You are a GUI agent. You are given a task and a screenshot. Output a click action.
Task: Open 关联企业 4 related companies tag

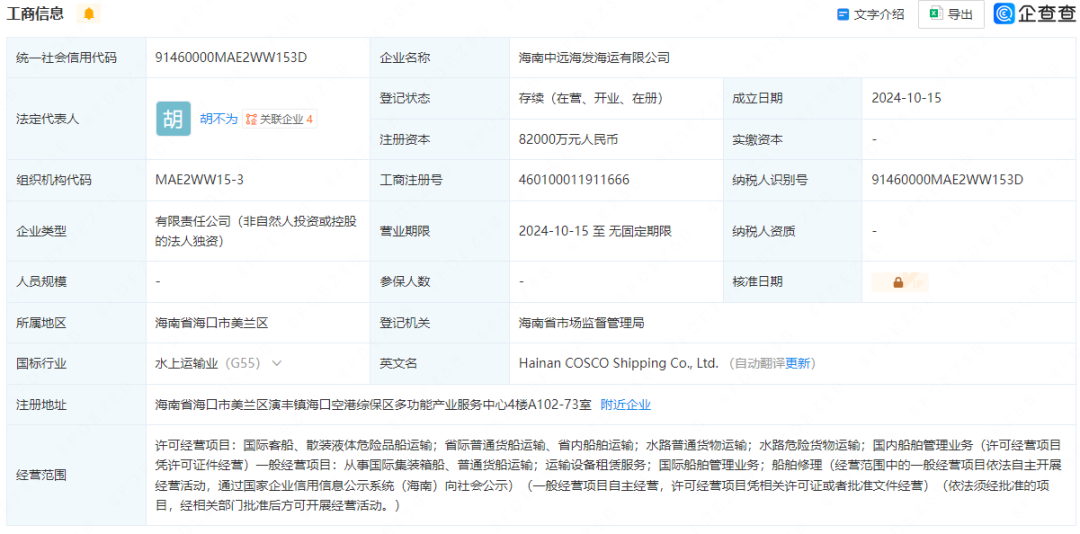[x=280, y=119]
